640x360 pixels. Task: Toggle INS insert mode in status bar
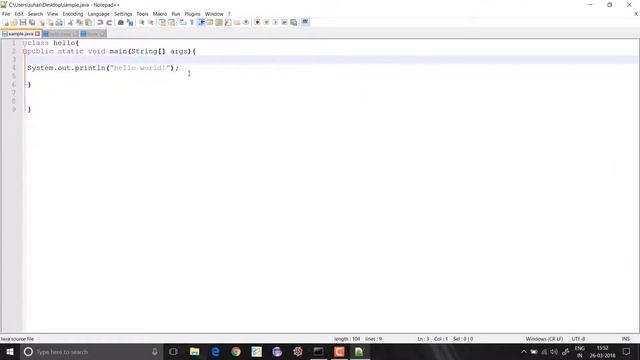click(x=625, y=339)
